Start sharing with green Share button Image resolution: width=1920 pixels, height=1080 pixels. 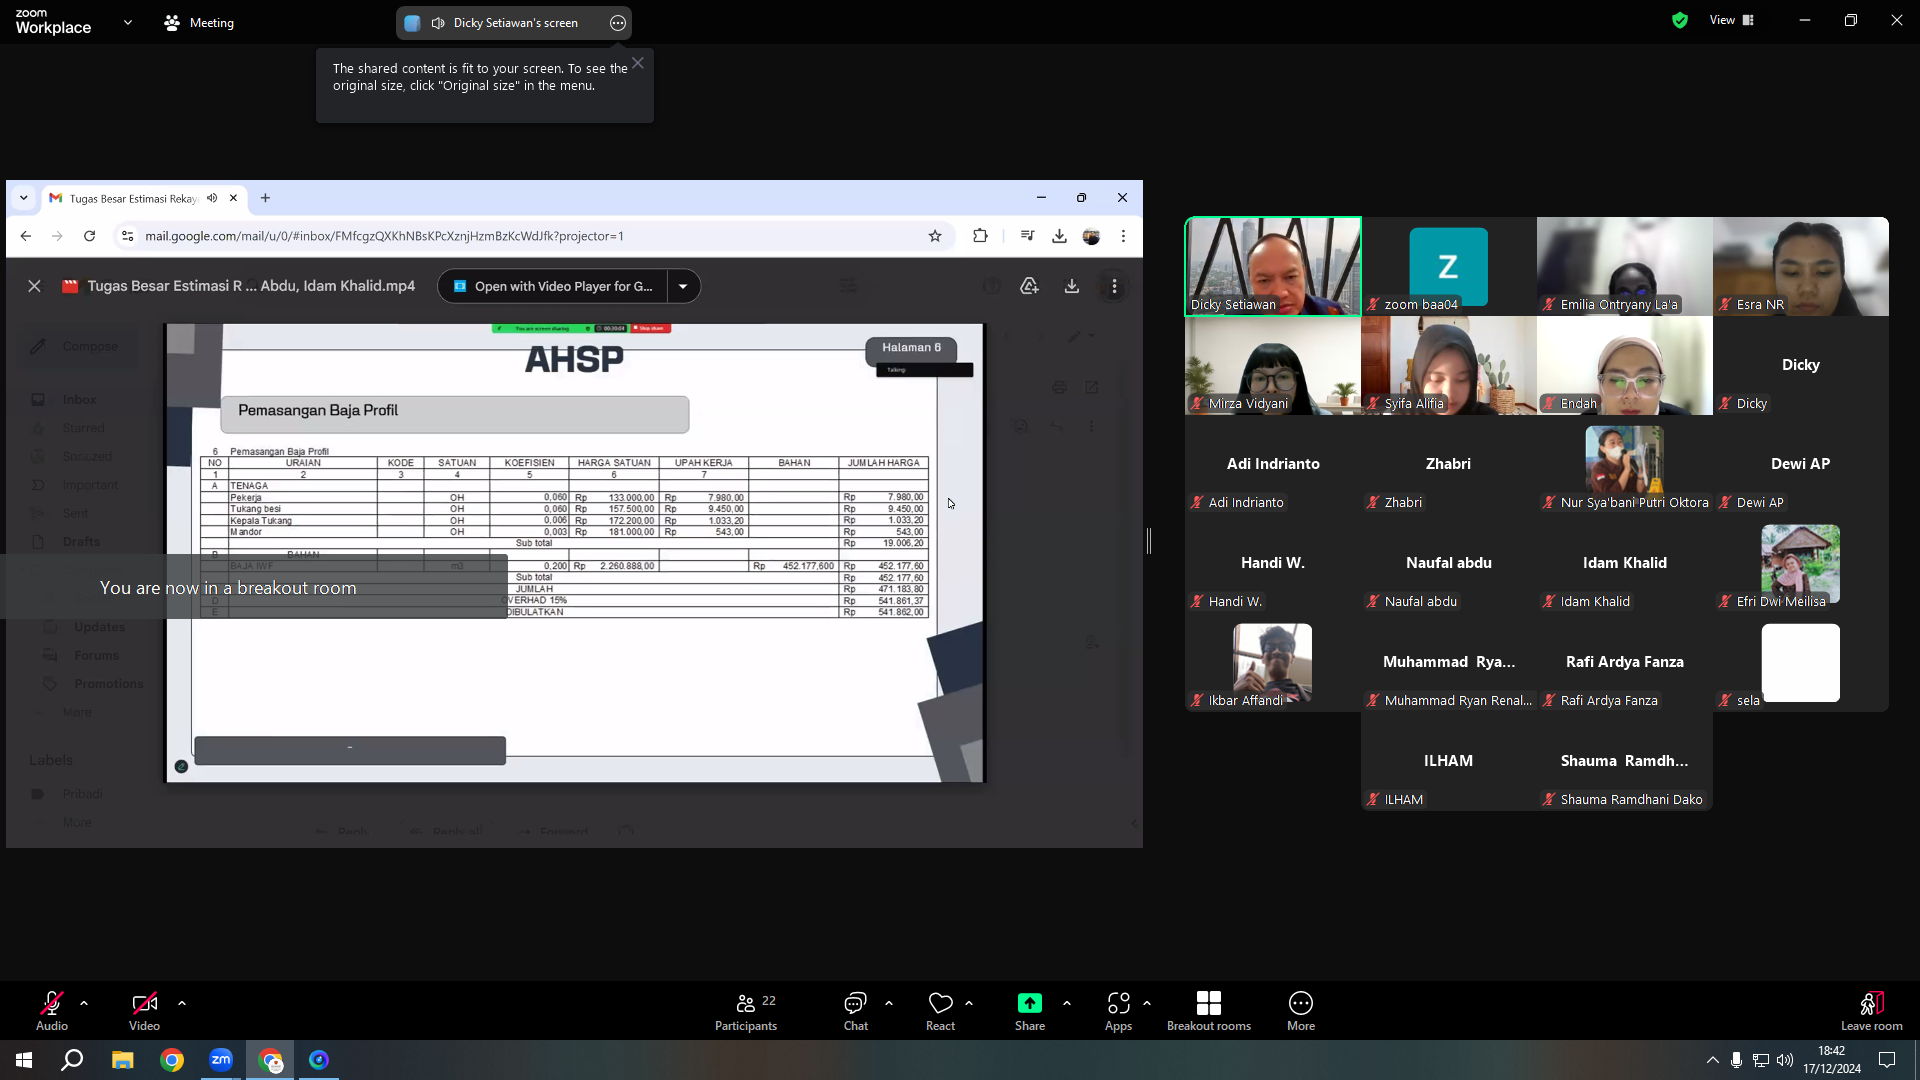click(x=1030, y=1010)
